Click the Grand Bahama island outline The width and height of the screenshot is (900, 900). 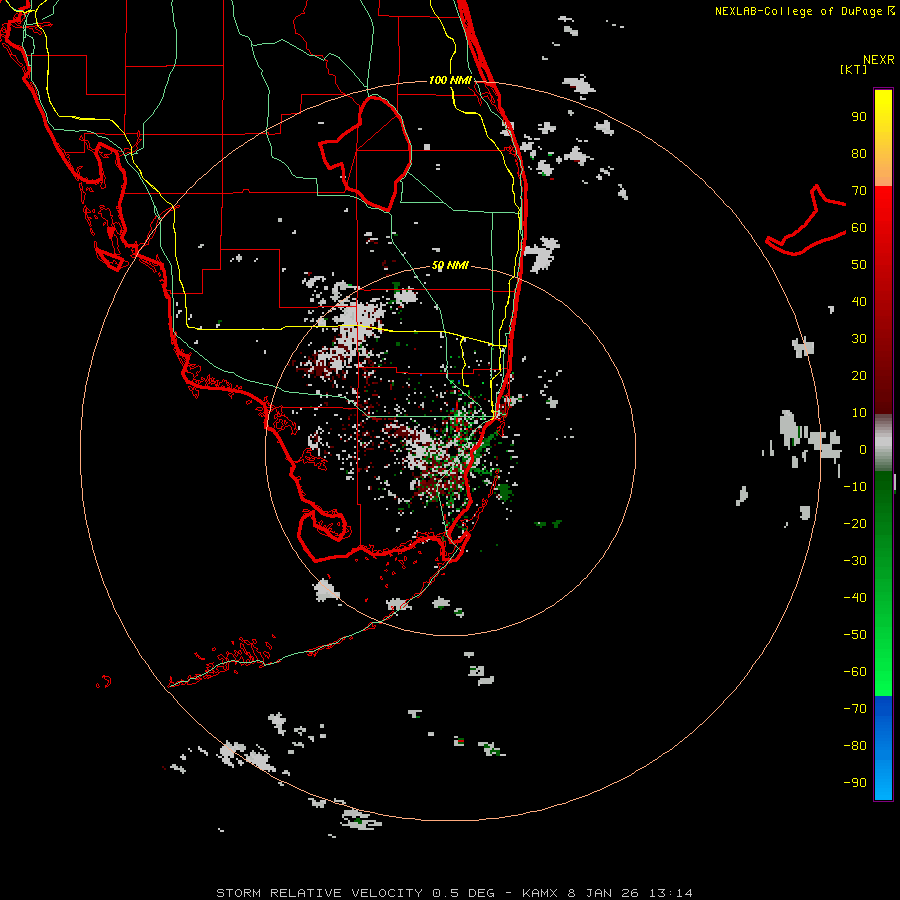click(x=807, y=221)
